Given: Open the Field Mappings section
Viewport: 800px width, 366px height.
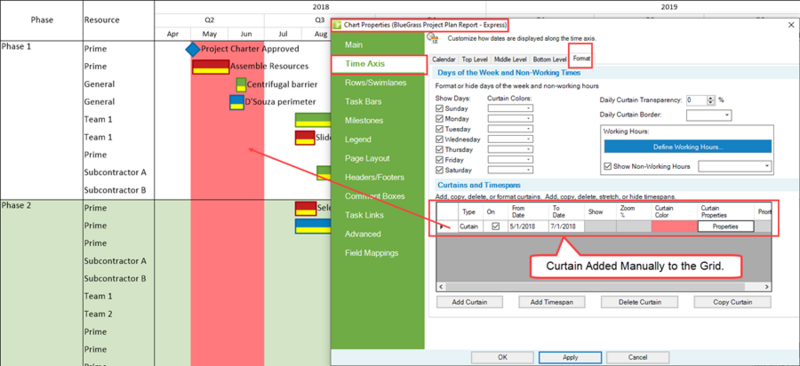Looking at the screenshot, I should [x=371, y=253].
